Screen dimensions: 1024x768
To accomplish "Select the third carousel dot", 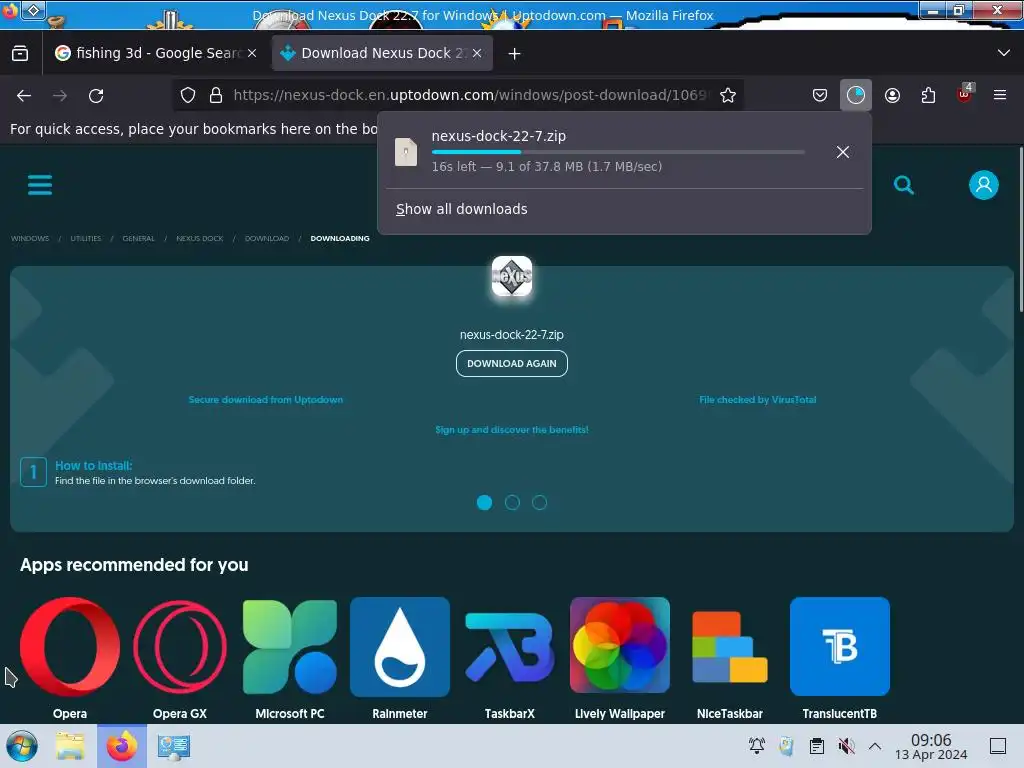I will coord(539,502).
